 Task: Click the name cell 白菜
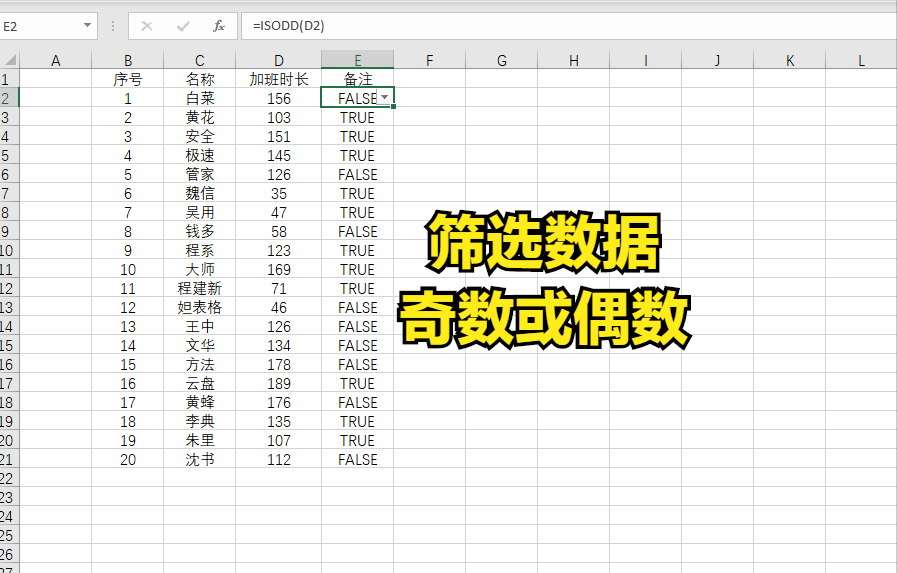coord(200,98)
